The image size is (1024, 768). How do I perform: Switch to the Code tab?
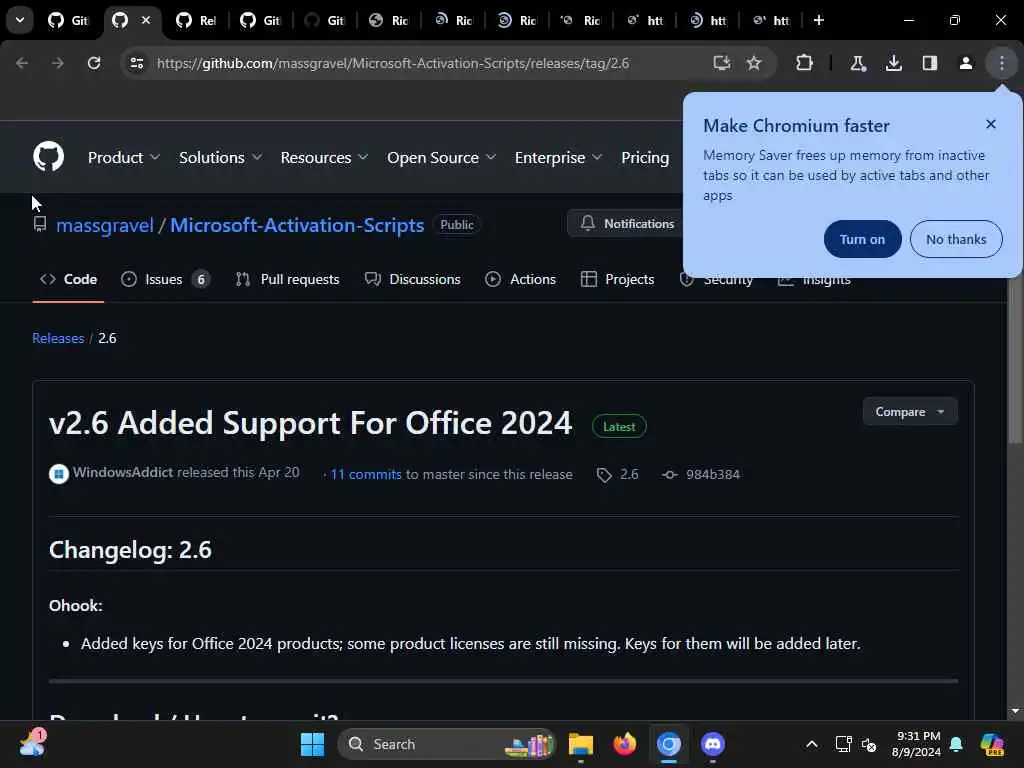(x=69, y=280)
